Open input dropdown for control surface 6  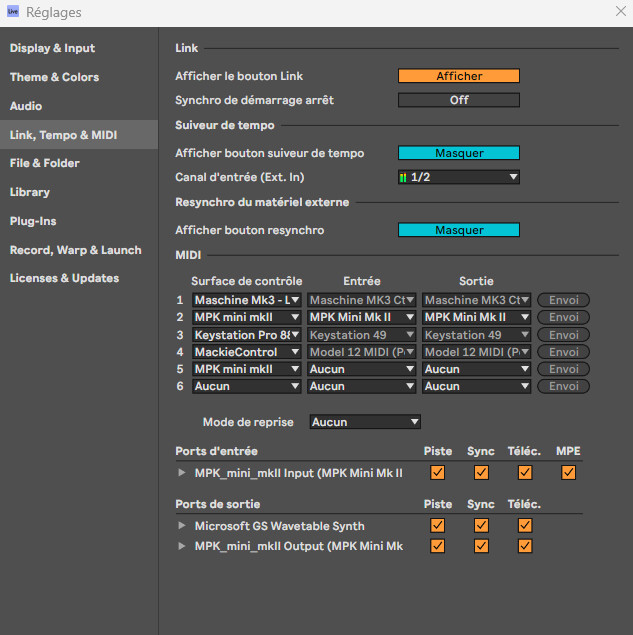pyautogui.click(x=361, y=386)
